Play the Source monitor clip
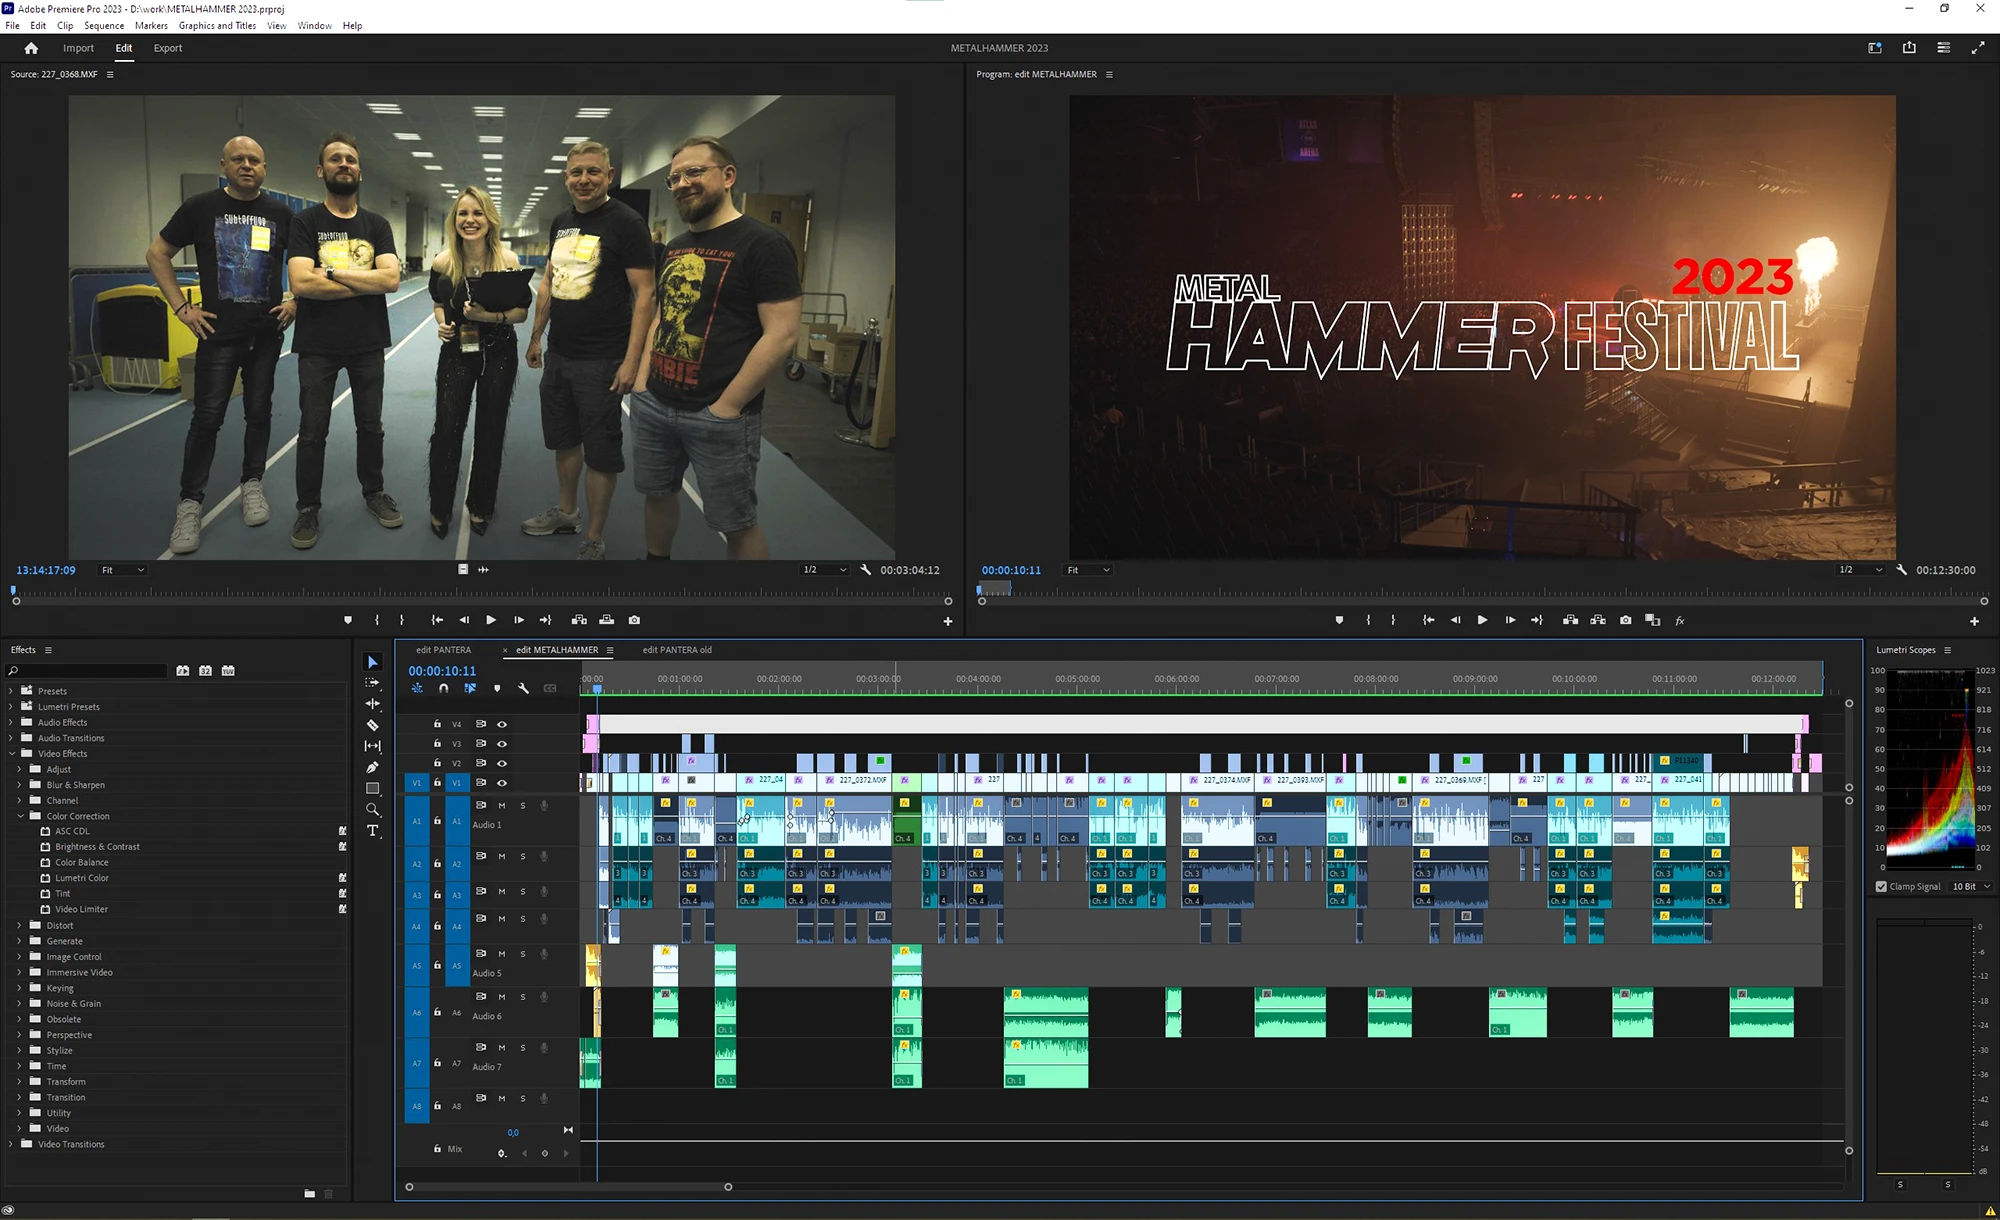2000x1220 pixels. coord(491,620)
